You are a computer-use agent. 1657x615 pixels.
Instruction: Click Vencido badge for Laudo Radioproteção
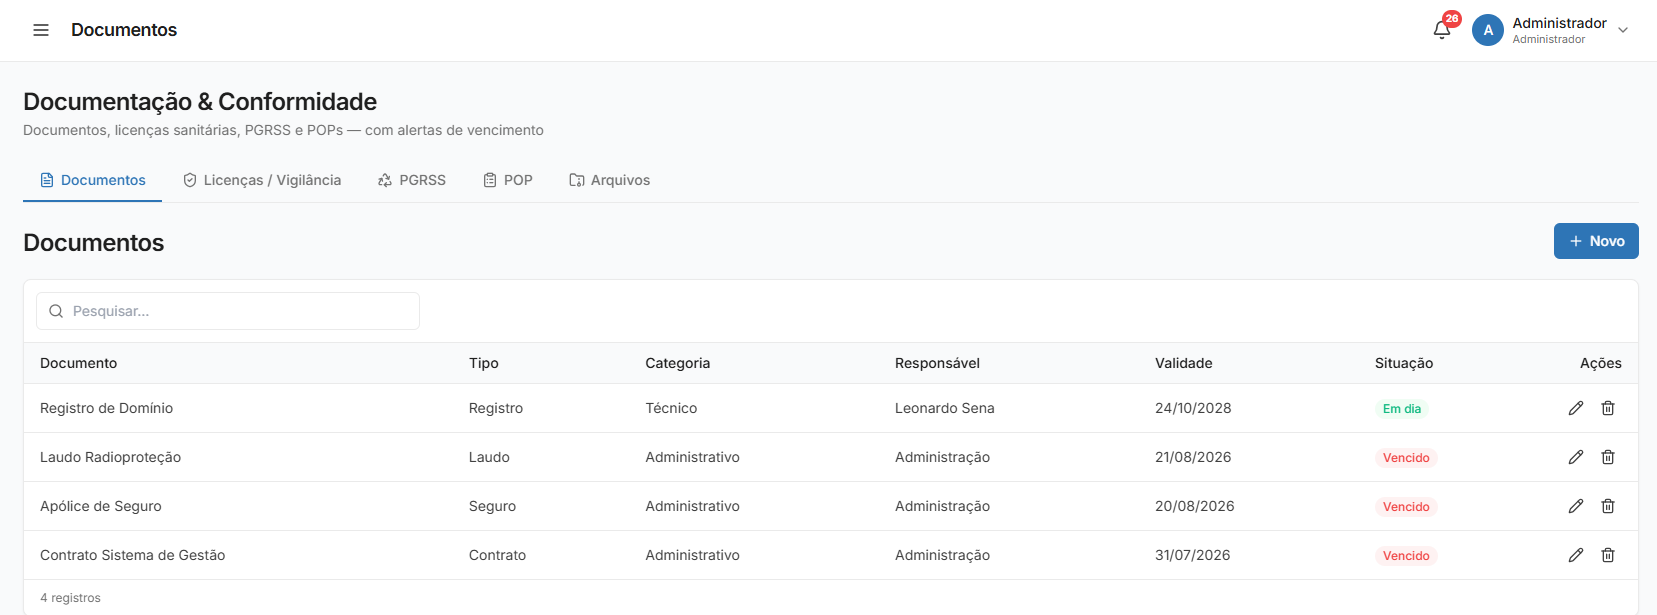tap(1406, 457)
